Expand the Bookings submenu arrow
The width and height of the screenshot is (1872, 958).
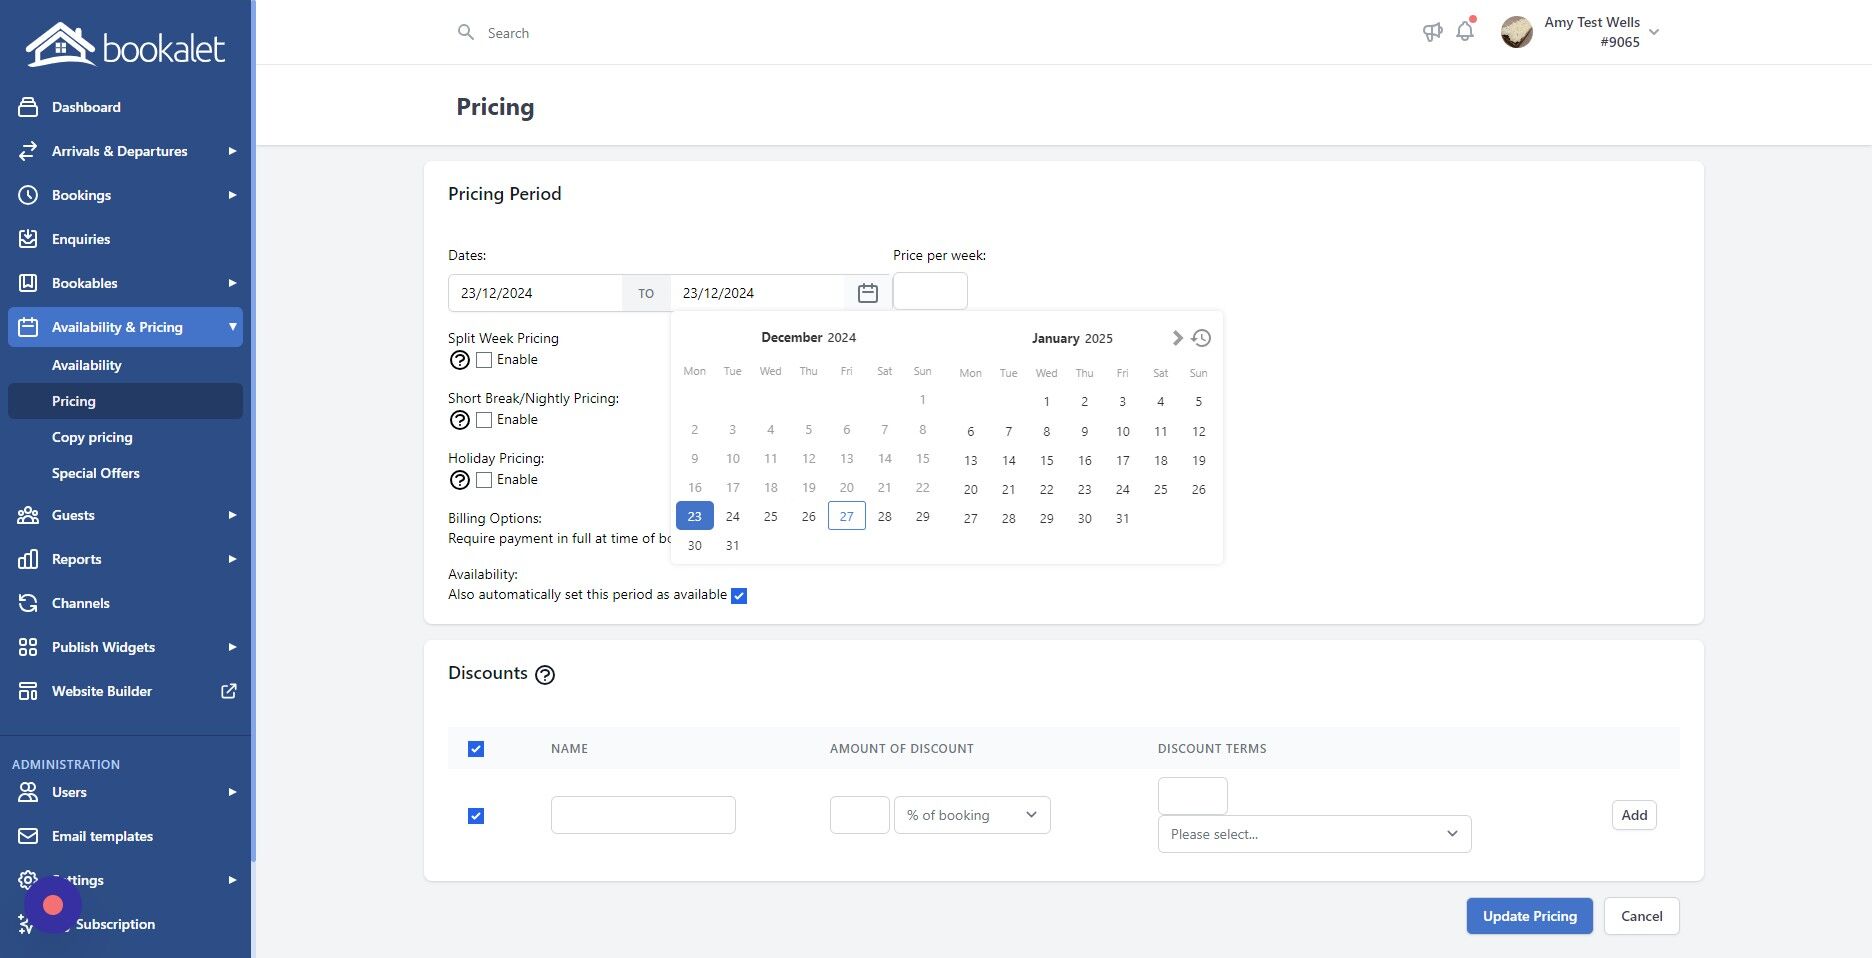tap(232, 195)
